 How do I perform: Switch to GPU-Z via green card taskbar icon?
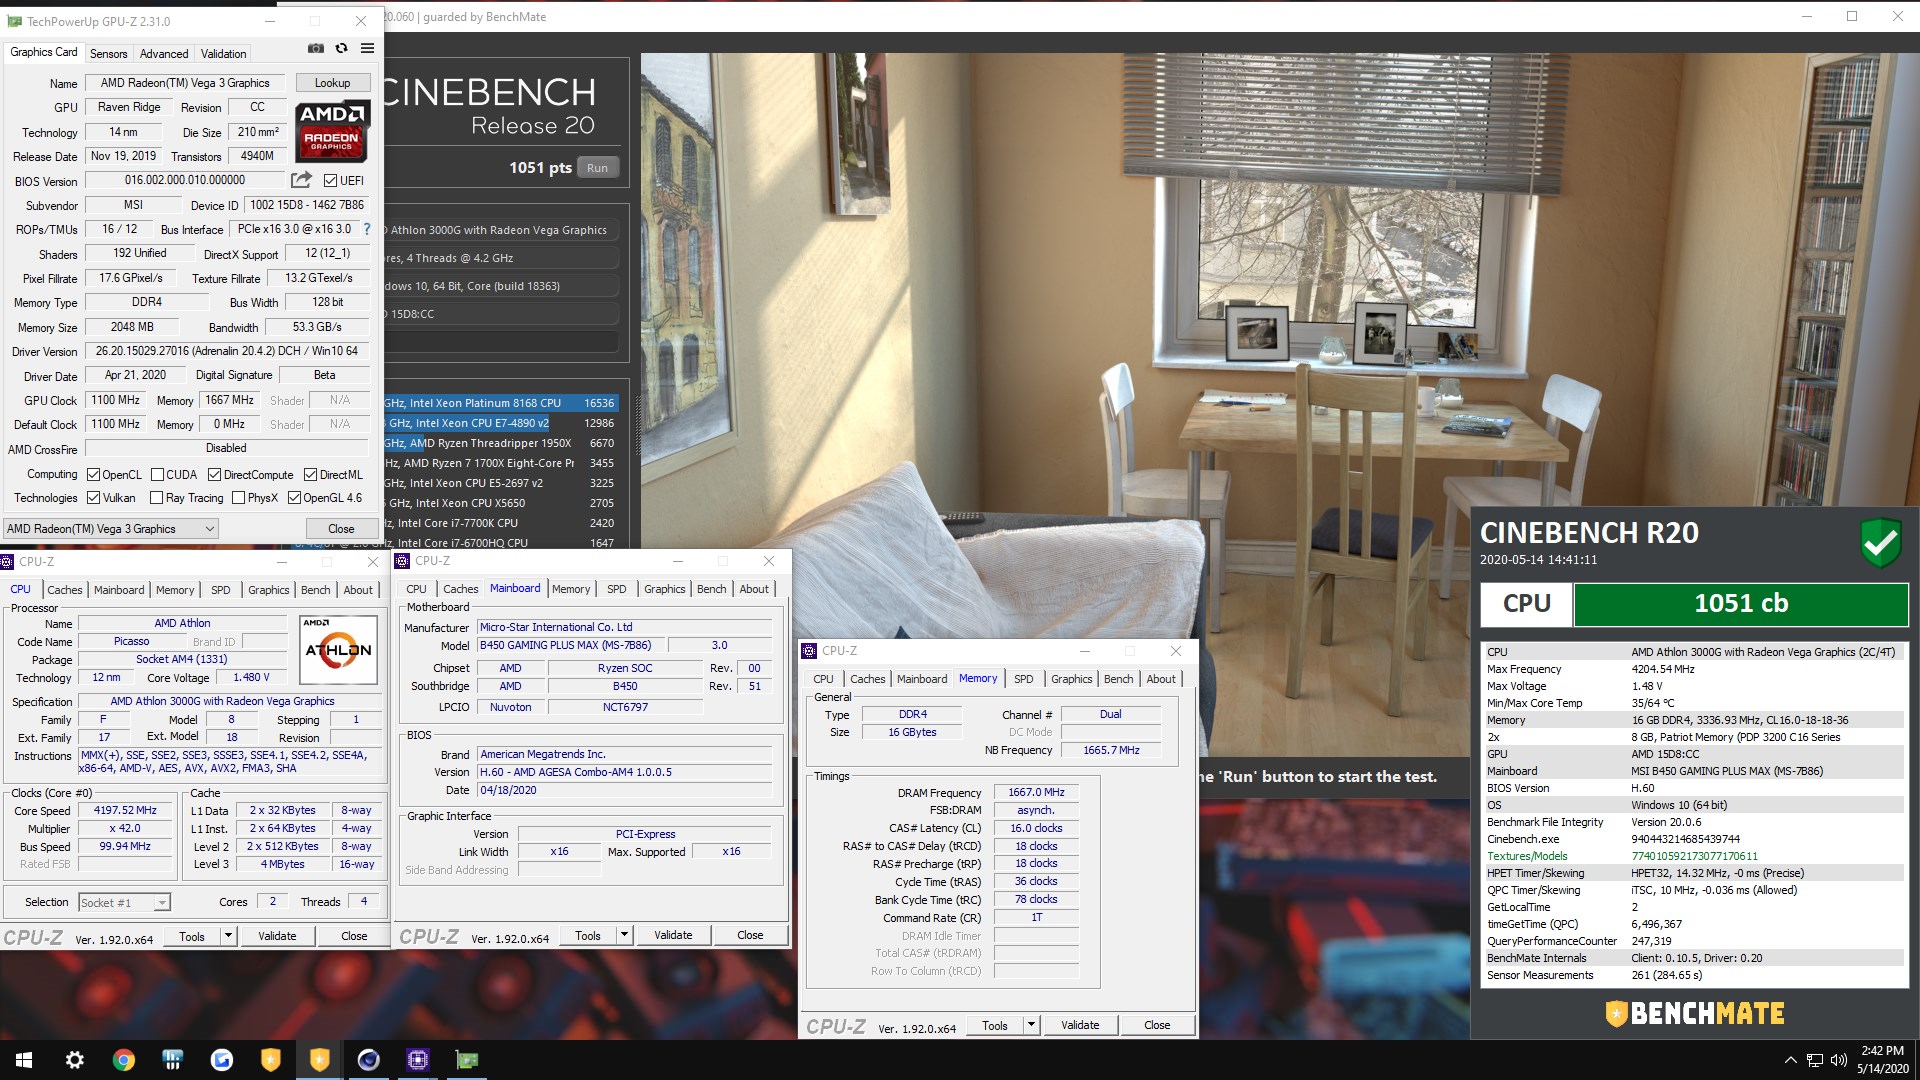(466, 1060)
